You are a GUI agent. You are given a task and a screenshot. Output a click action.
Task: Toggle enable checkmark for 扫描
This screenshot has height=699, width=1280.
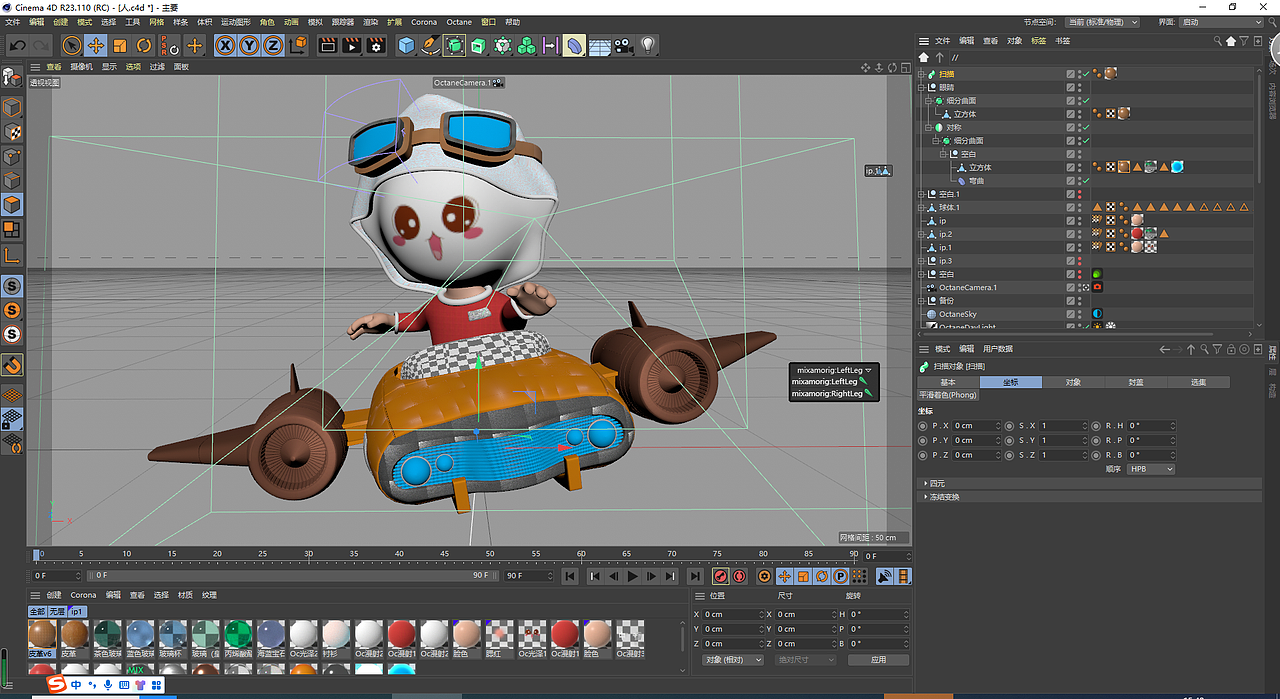click(x=1085, y=74)
